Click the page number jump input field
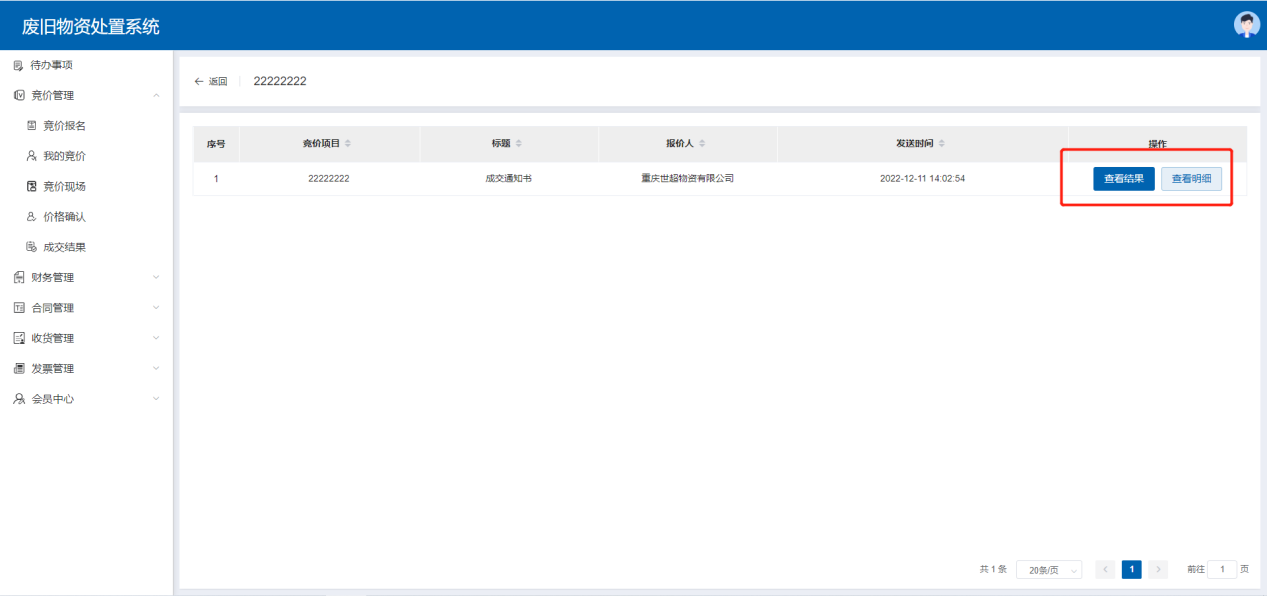The width and height of the screenshot is (1267, 596). (x=1221, y=569)
